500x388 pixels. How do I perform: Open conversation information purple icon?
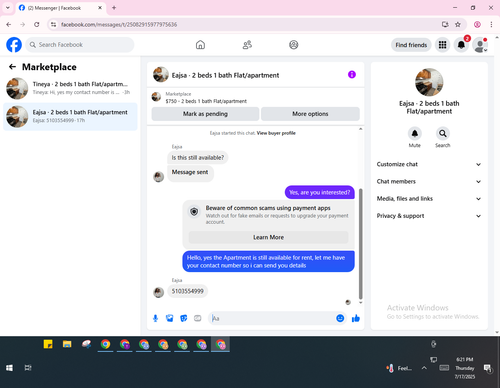(352, 75)
